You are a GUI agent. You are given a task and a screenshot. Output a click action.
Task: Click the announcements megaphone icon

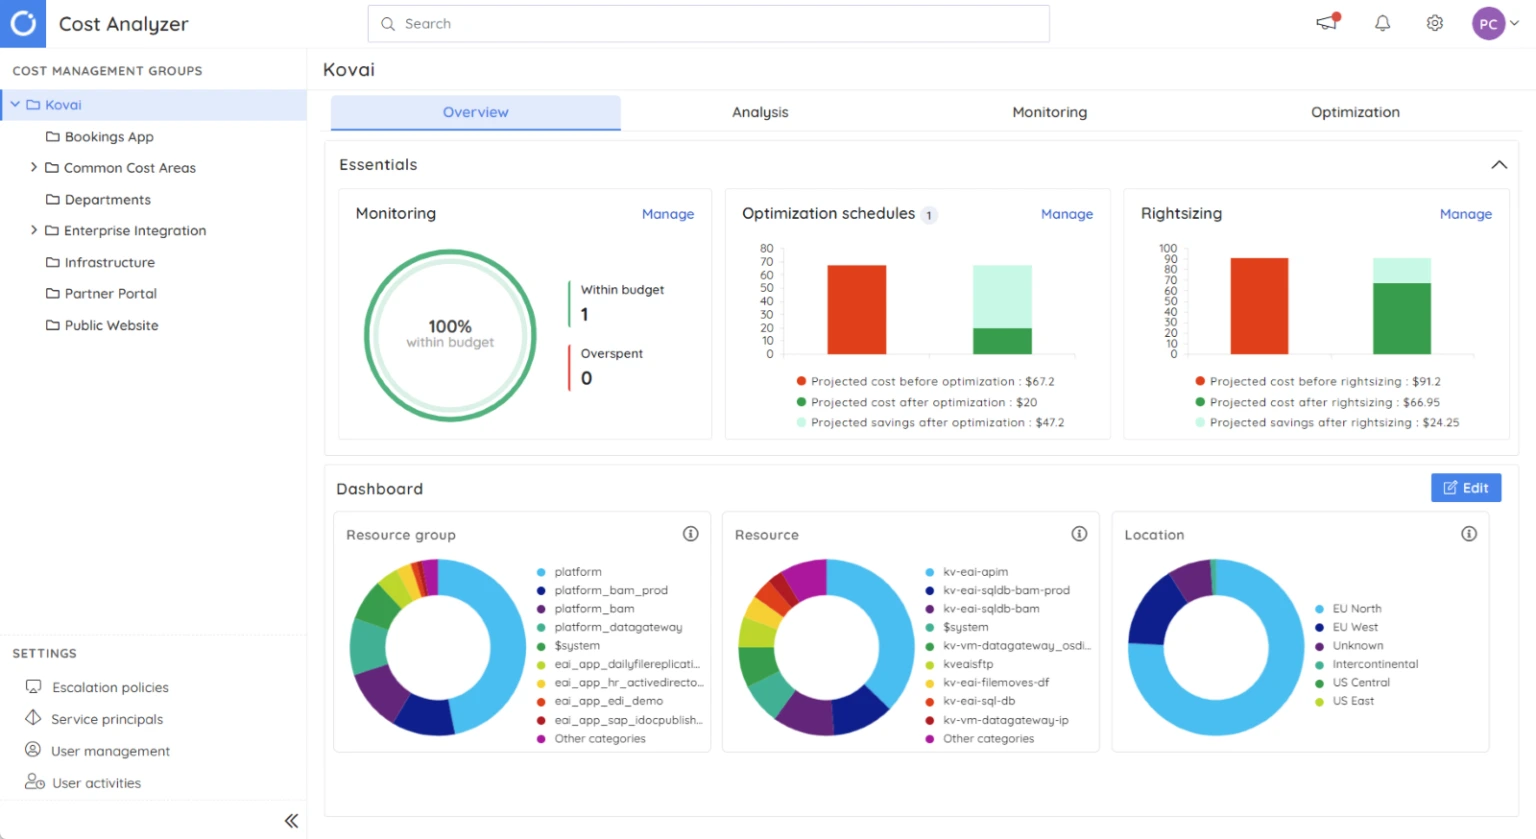point(1326,24)
